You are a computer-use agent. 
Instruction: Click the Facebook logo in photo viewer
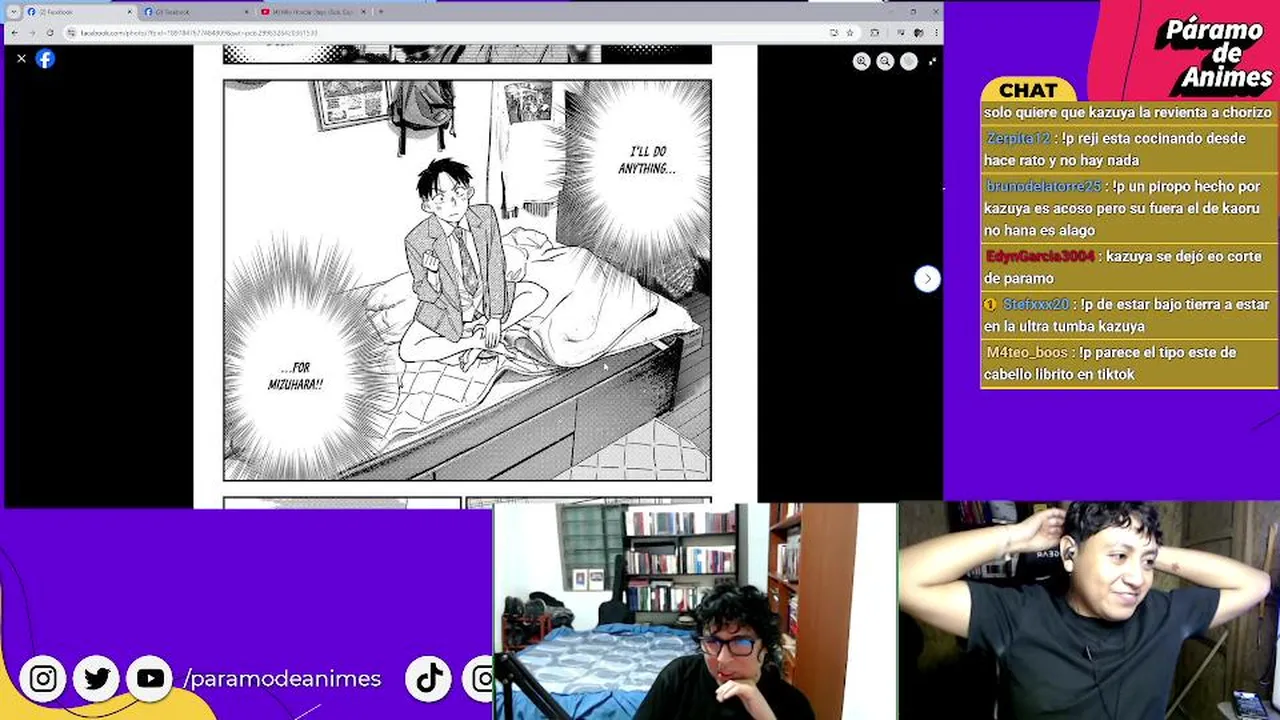tap(45, 59)
